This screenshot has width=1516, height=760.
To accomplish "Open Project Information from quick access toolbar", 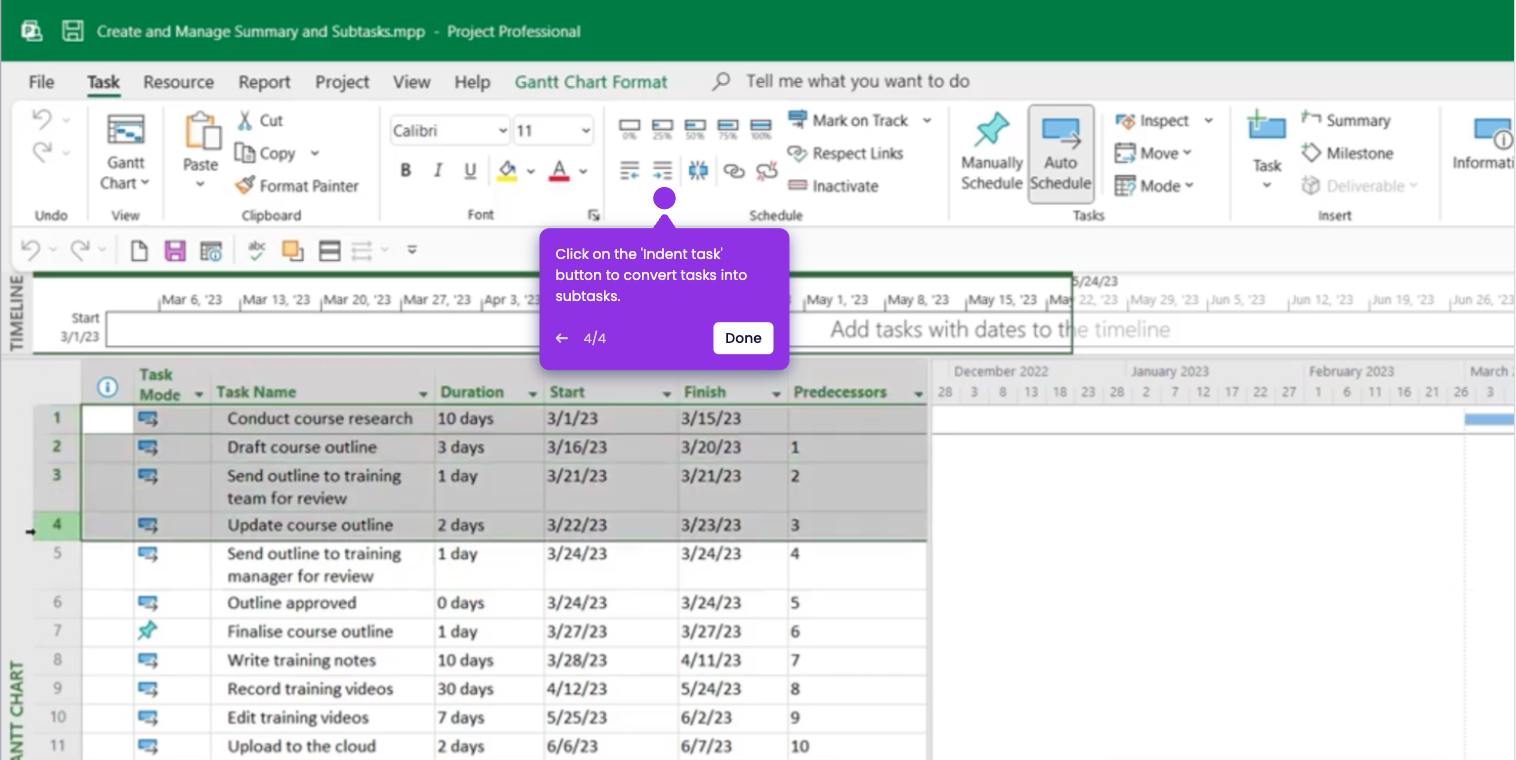I will click(x=211, y=251).
